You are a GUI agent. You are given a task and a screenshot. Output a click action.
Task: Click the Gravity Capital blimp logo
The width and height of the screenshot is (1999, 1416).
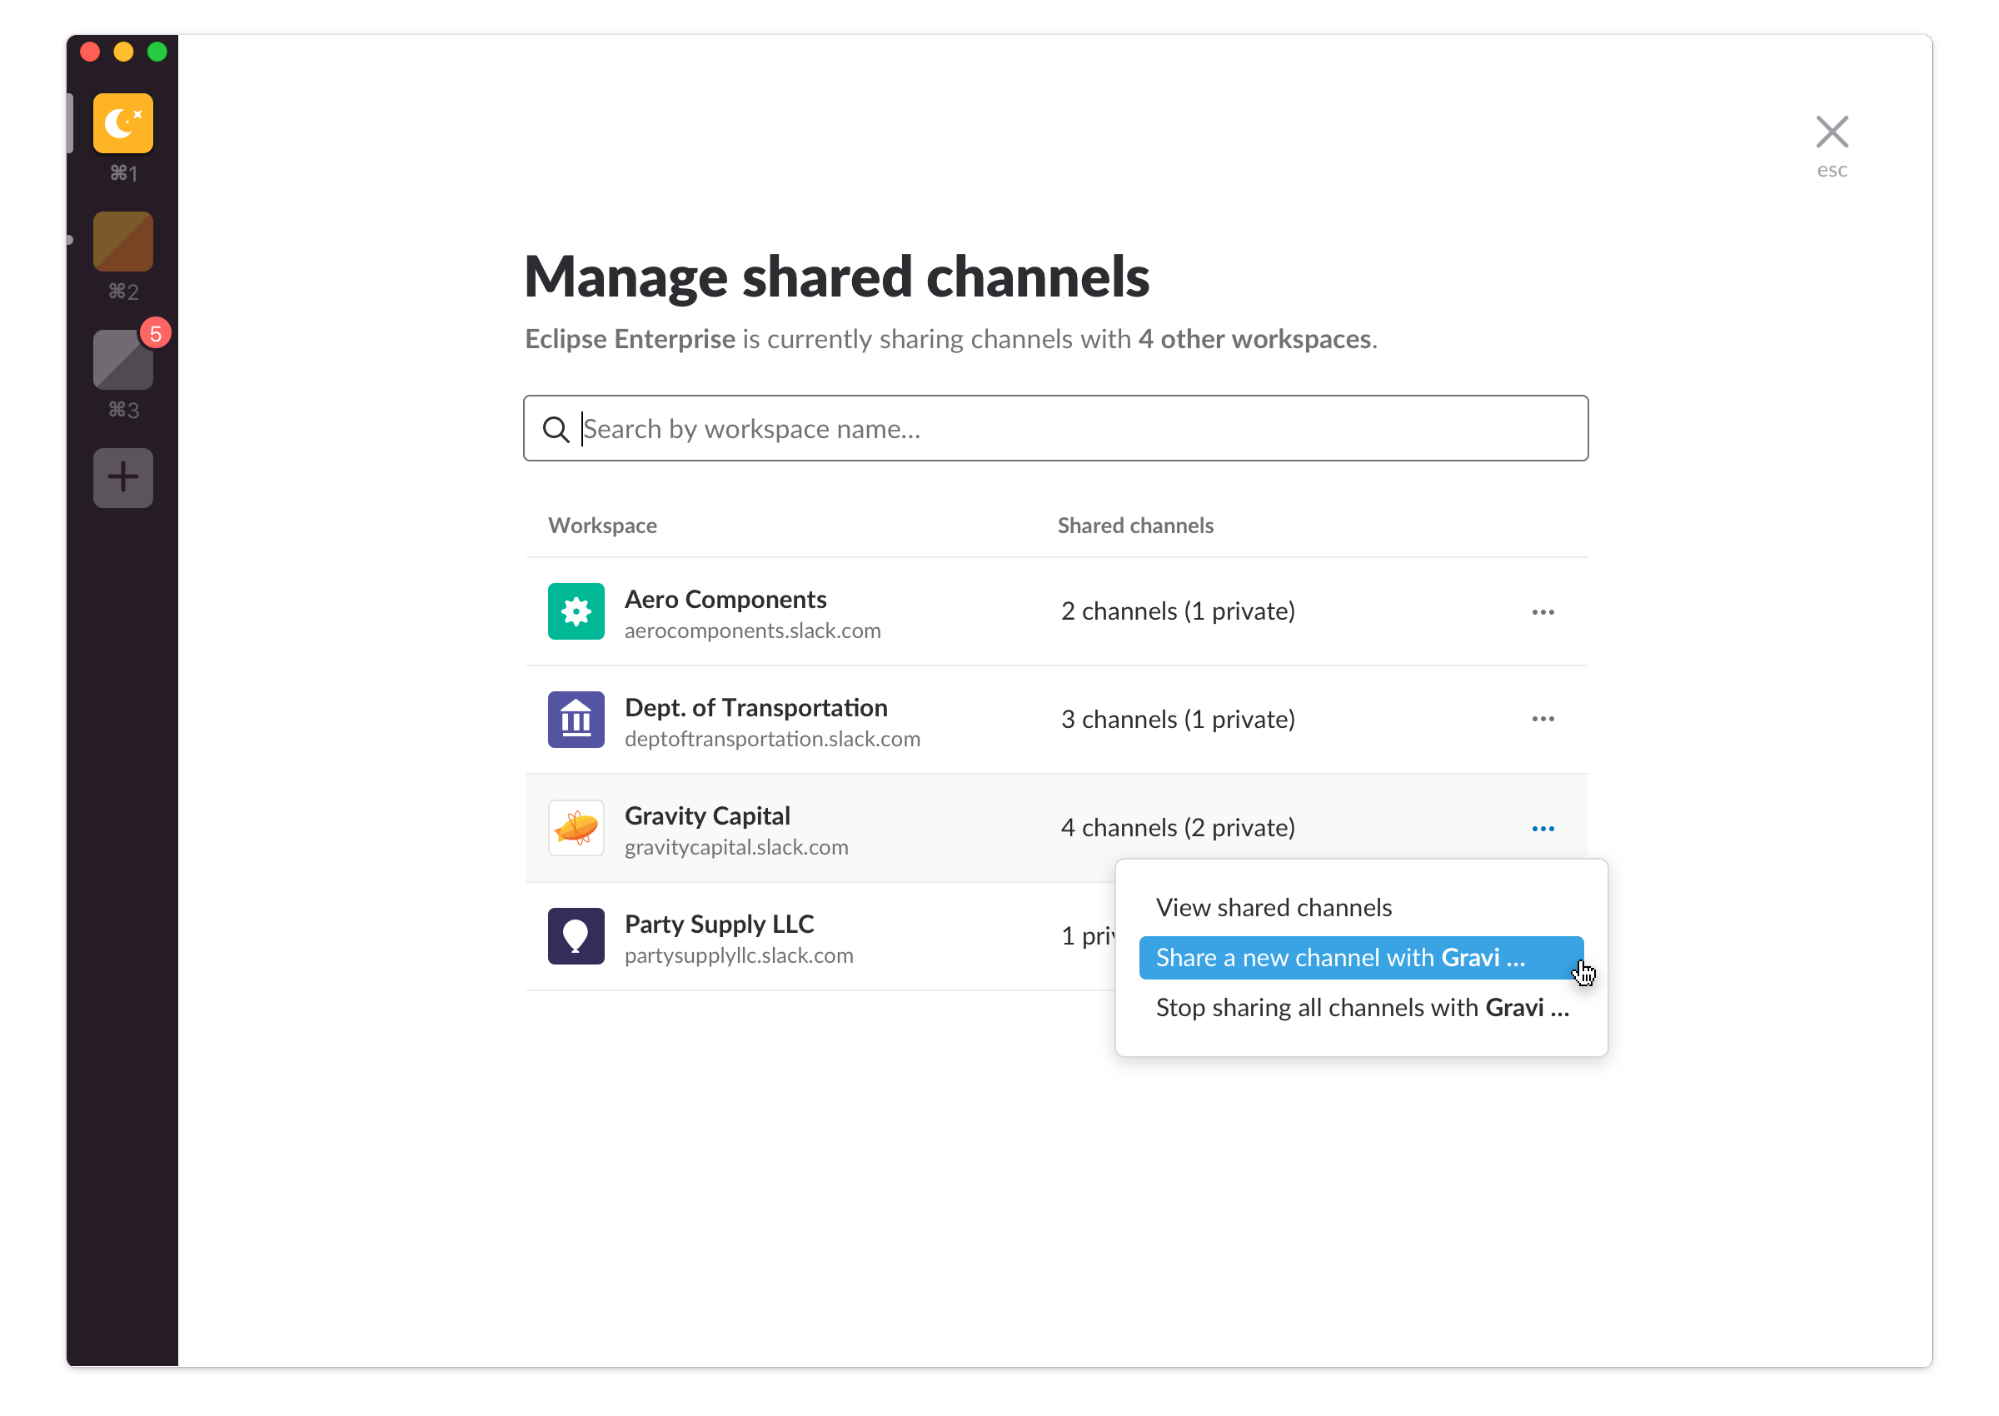pos(576,828)
